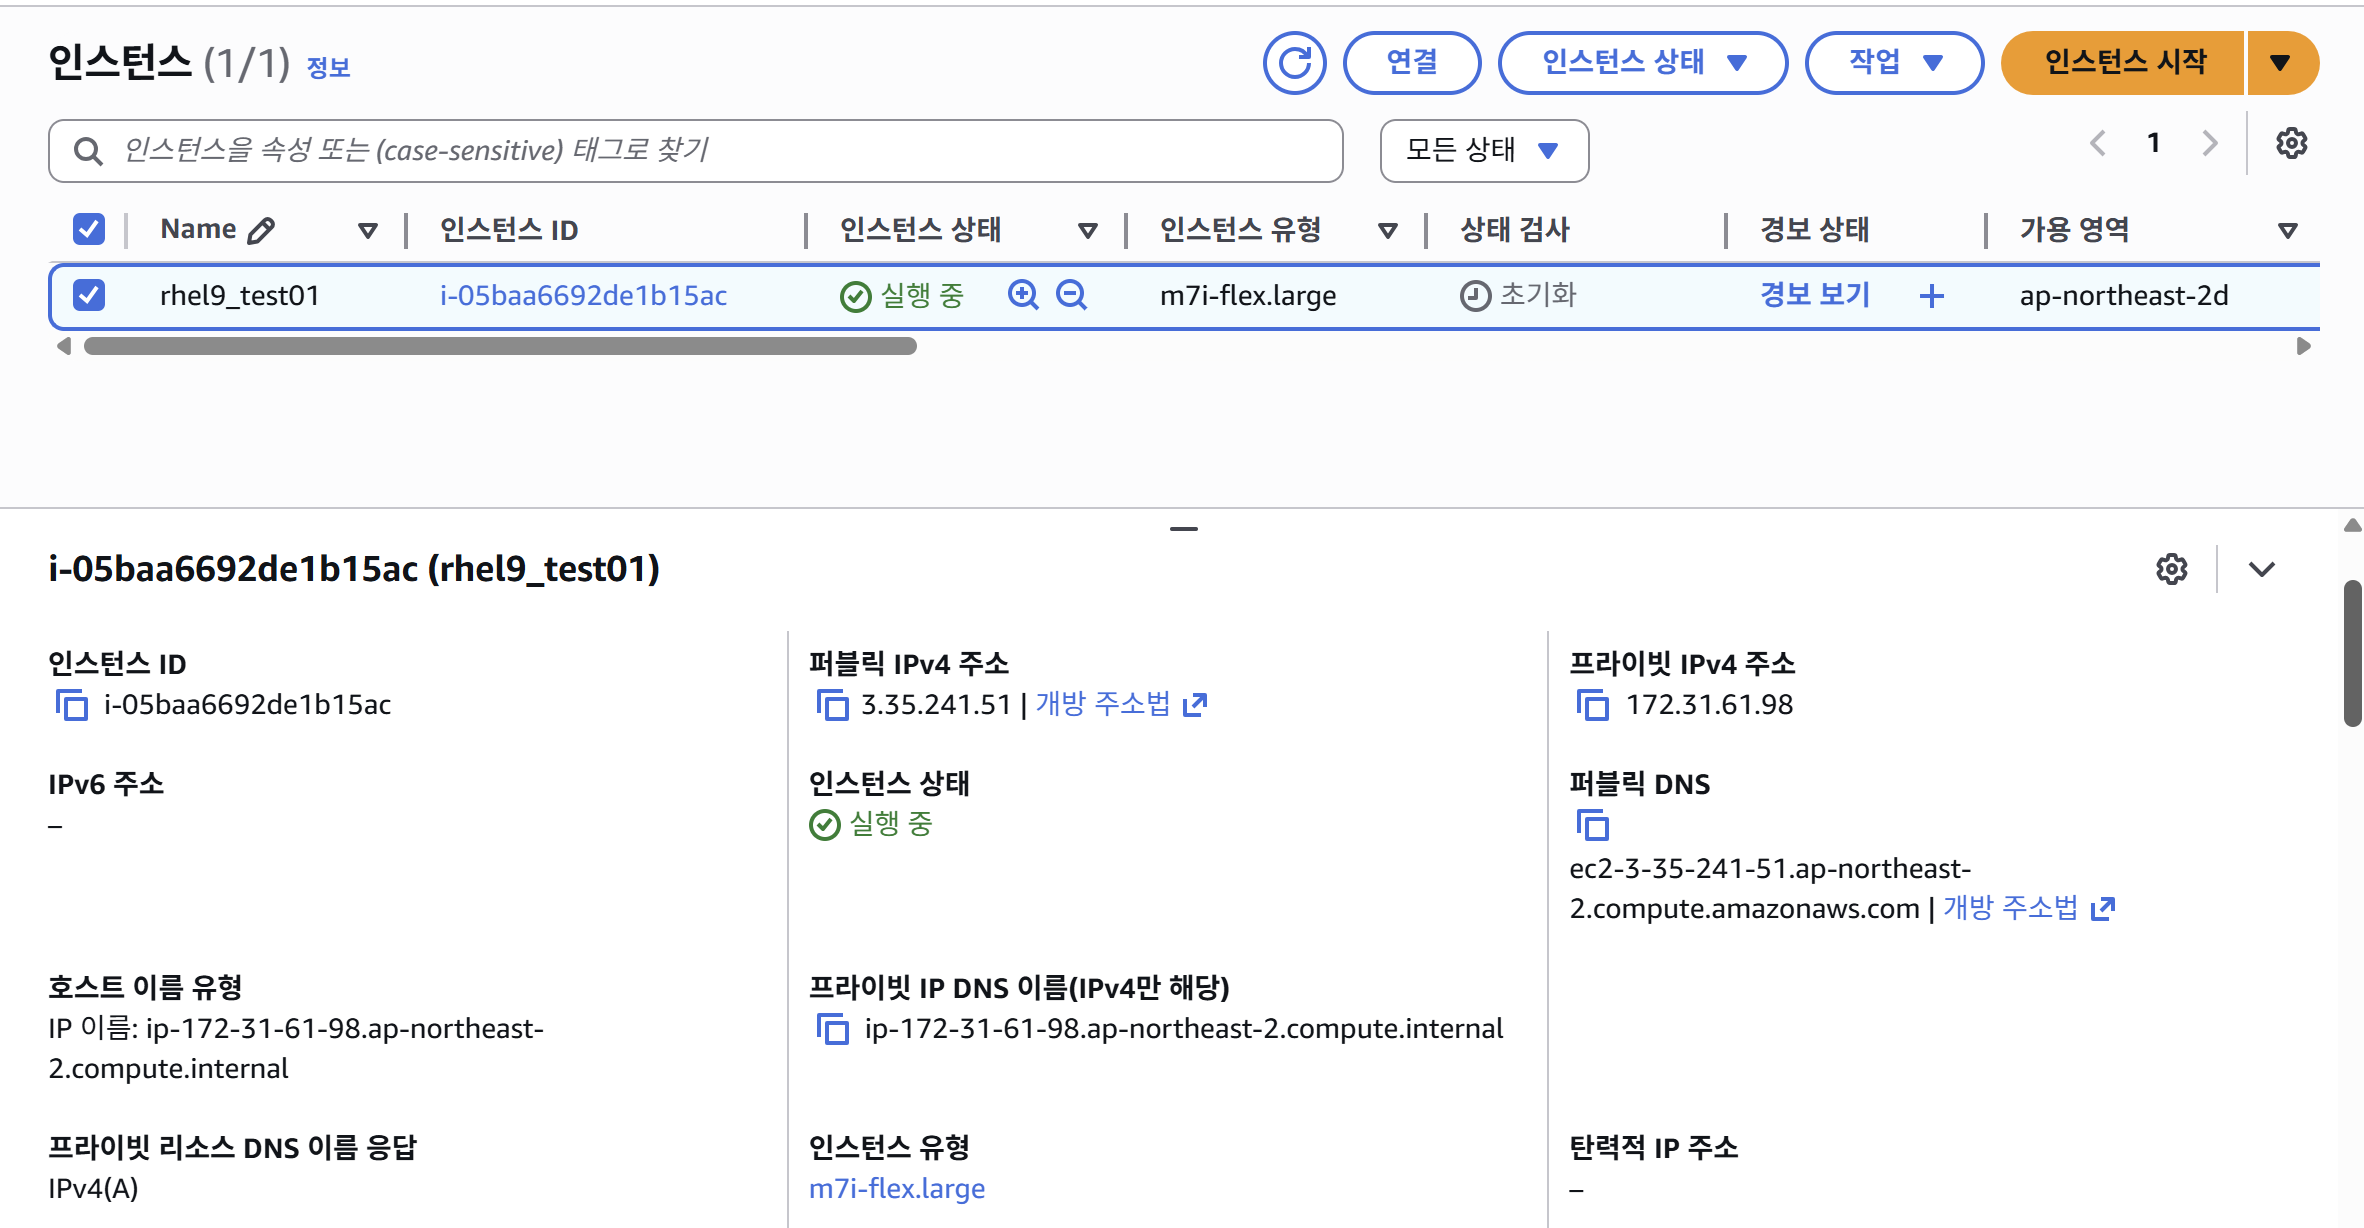
Task: Copy the 퍼블릭 DNS name
Action: point(1592,826)
